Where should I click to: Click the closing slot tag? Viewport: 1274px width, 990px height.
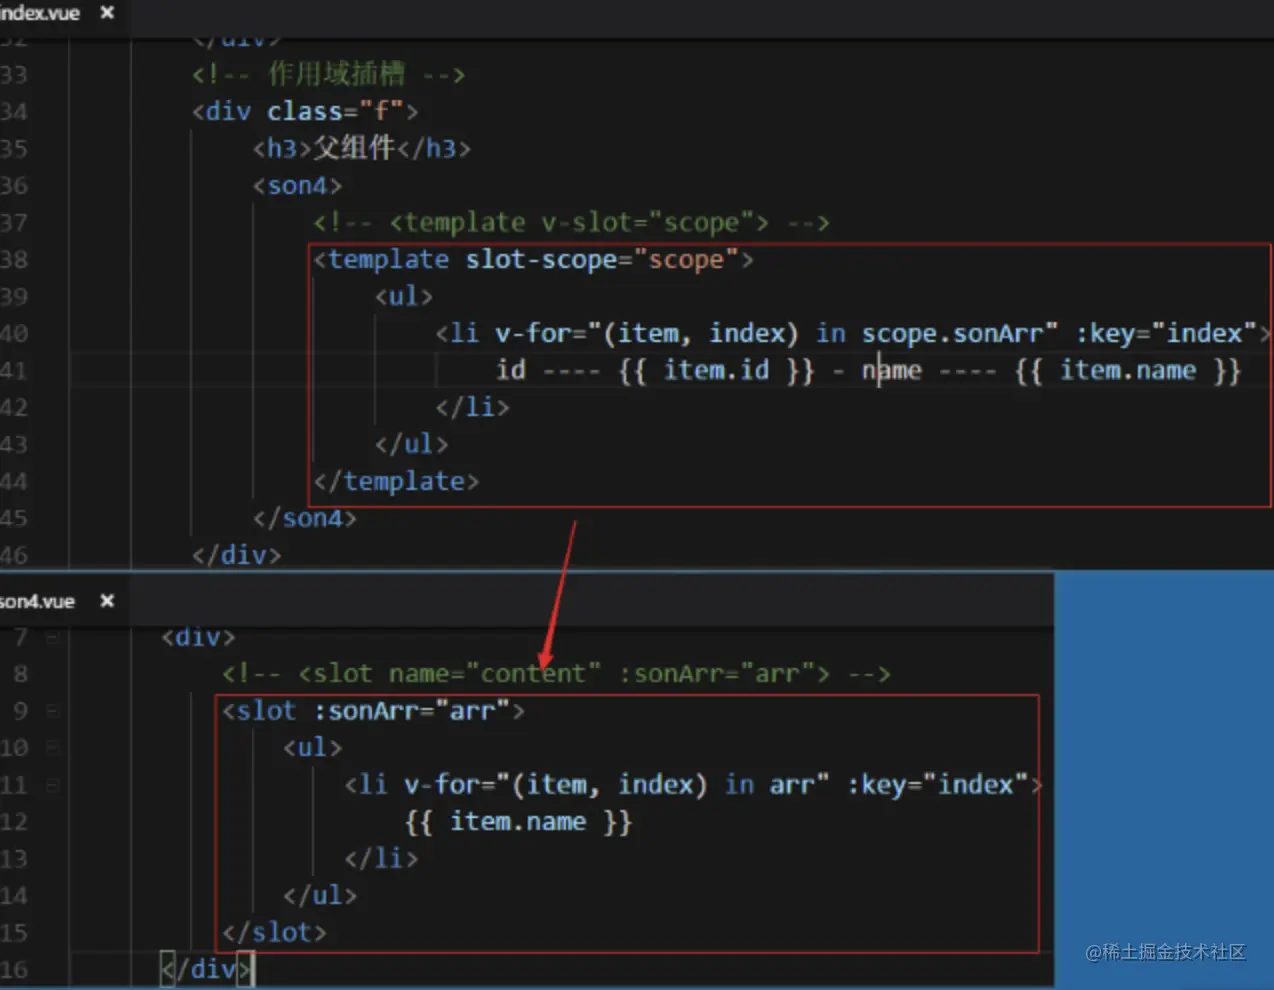coord(274,933)
